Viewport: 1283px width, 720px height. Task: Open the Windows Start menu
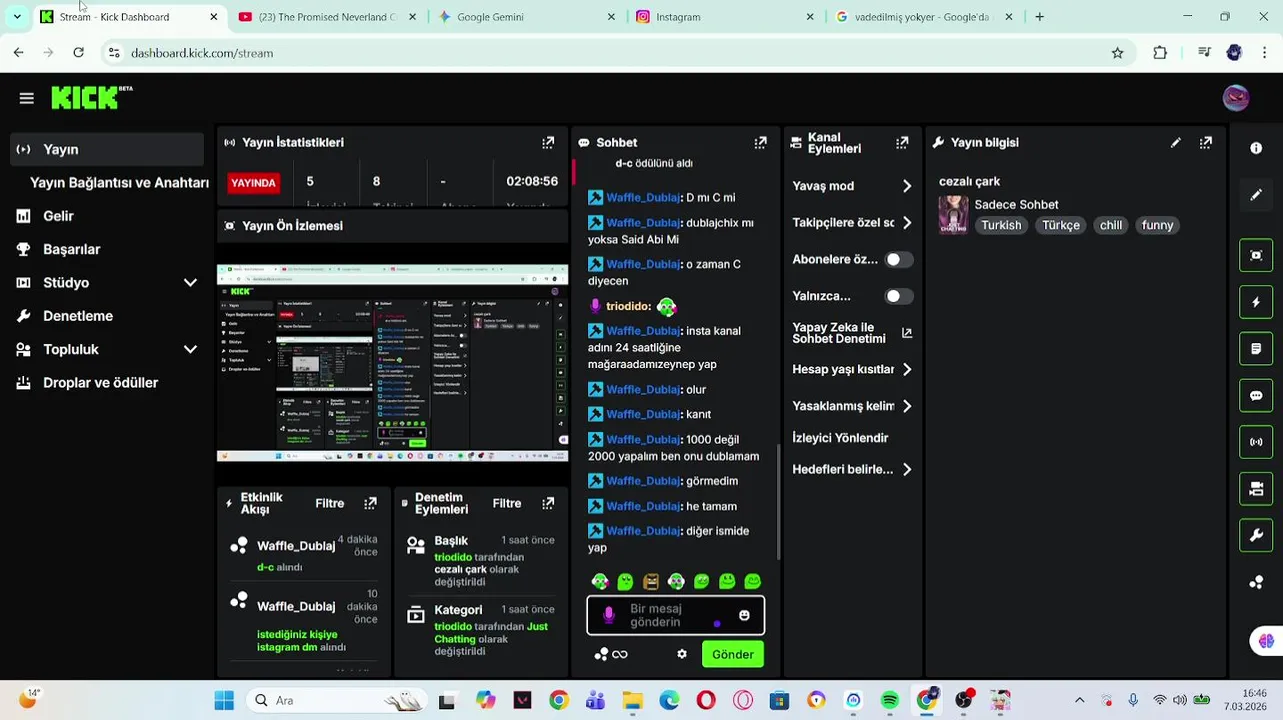point(224,700)
